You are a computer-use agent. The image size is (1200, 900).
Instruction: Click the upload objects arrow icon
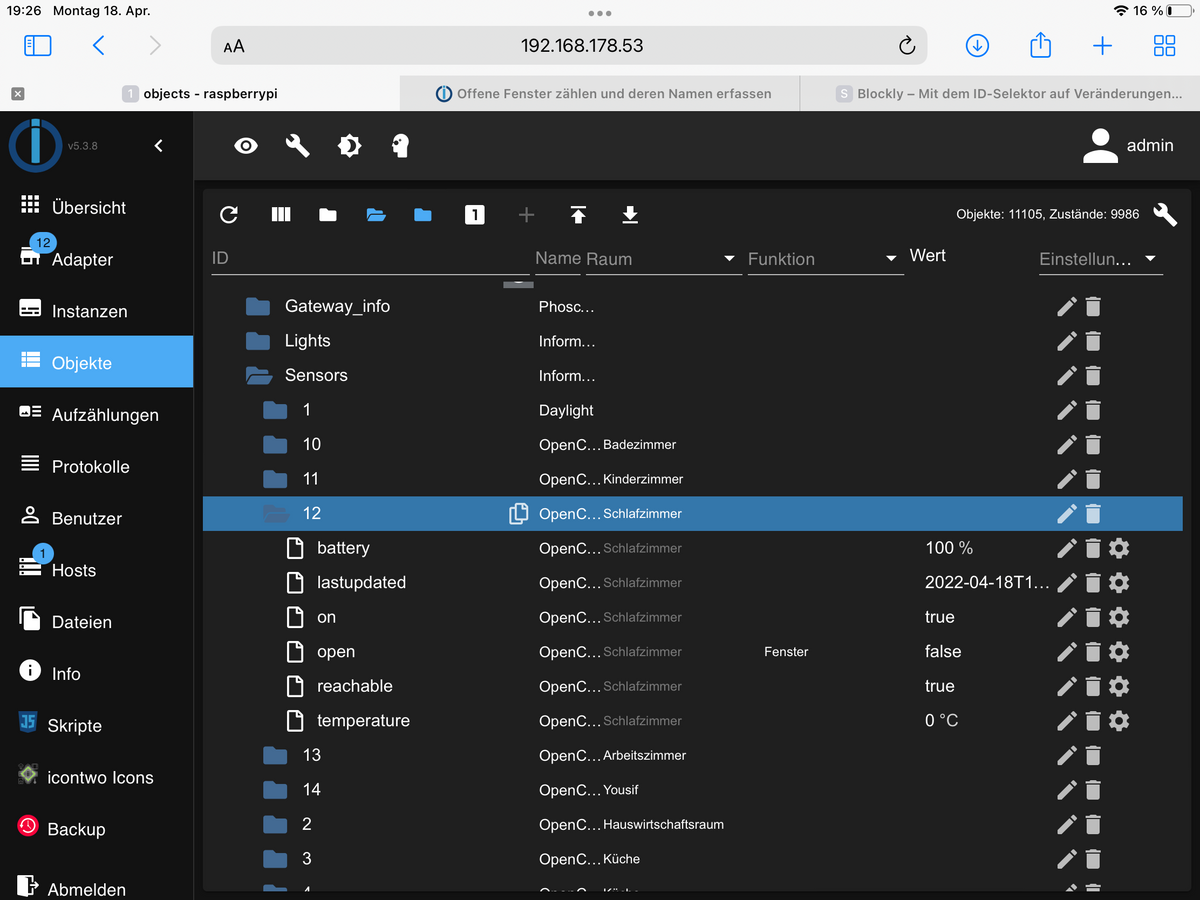tap(578, 214)
